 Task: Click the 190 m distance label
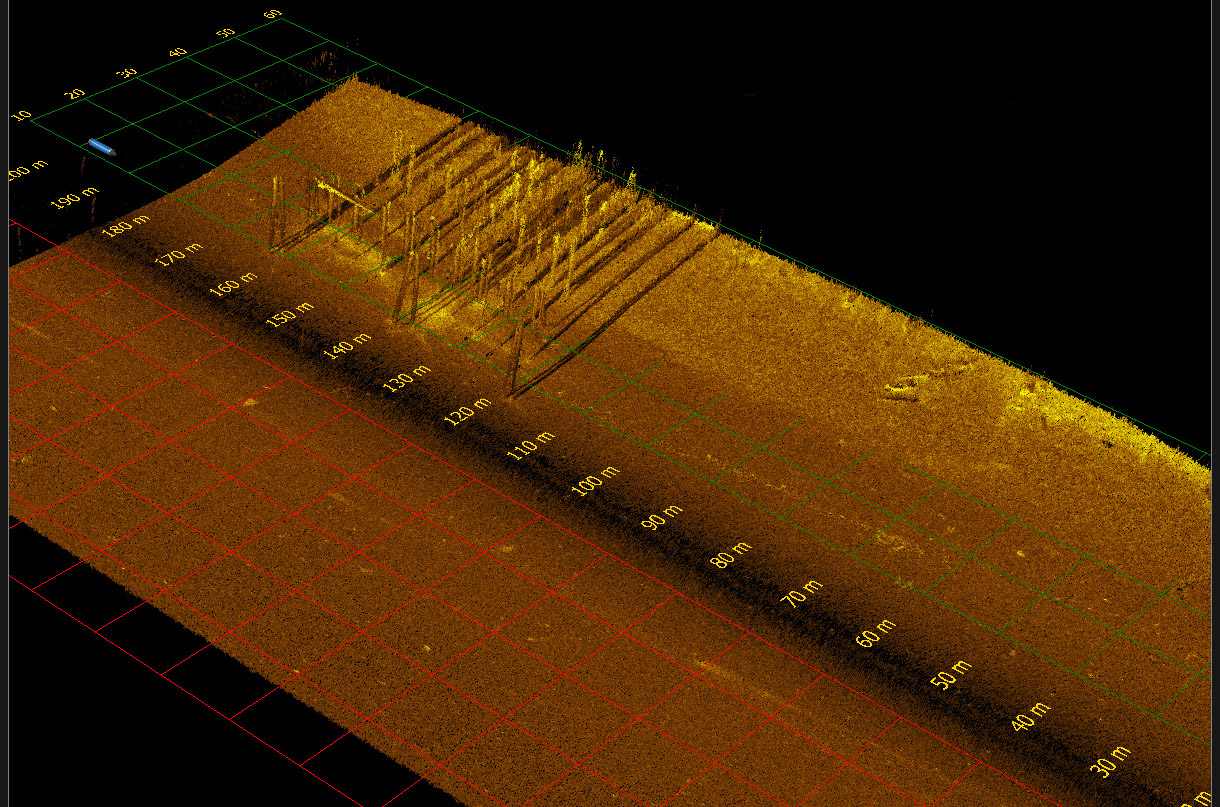(74, 198)
